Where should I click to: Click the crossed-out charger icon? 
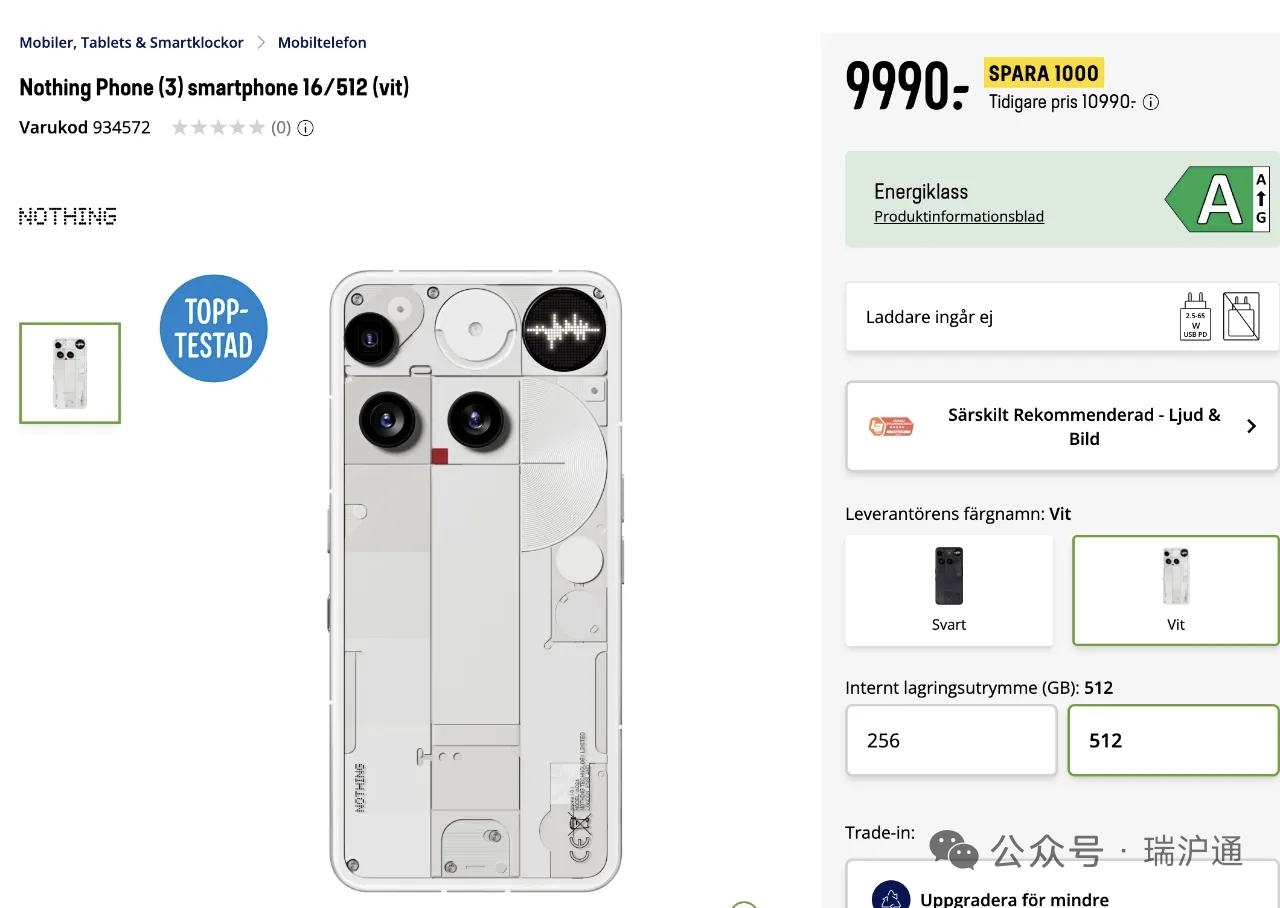(x=1241, y=317)
